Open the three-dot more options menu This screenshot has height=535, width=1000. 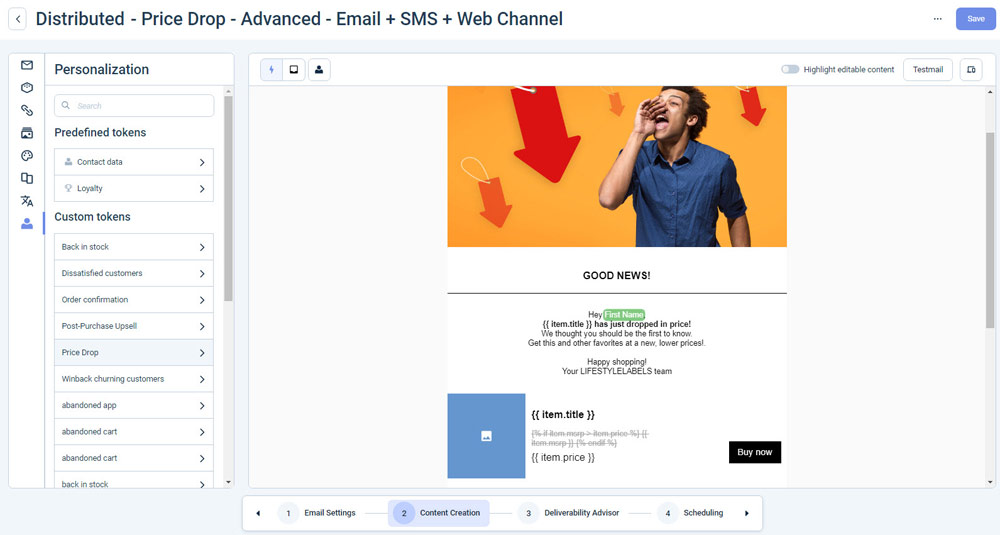pos(937,19)
